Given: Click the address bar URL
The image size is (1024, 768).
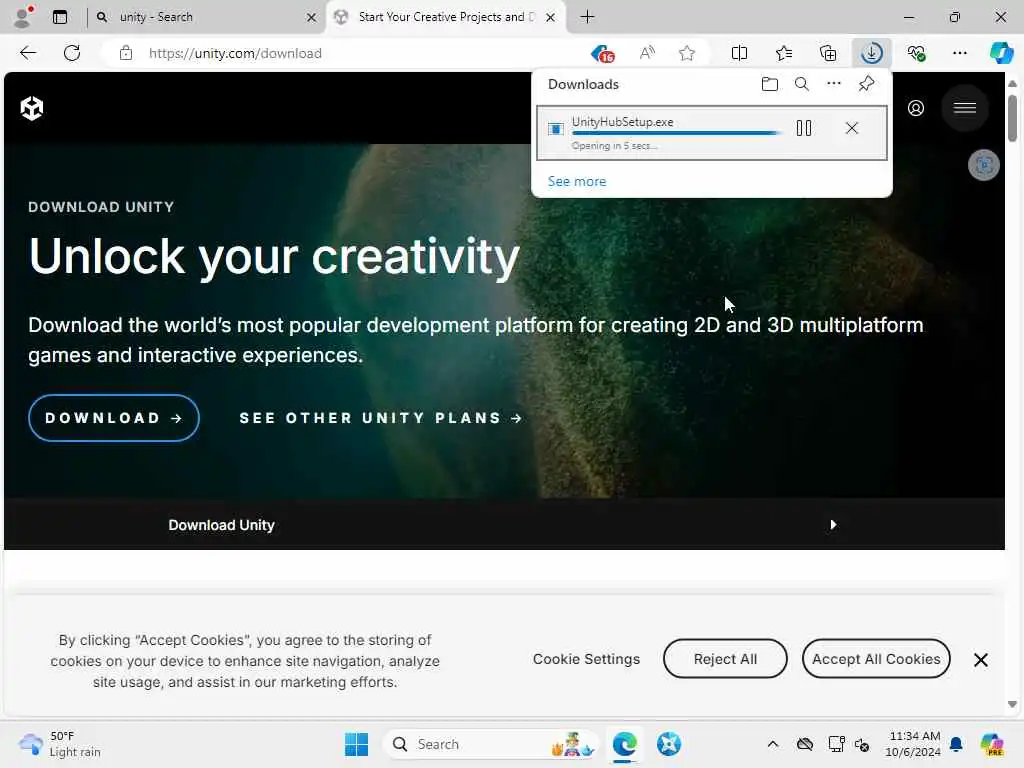Looking at the screenshot, I should [x=235, y=54].
